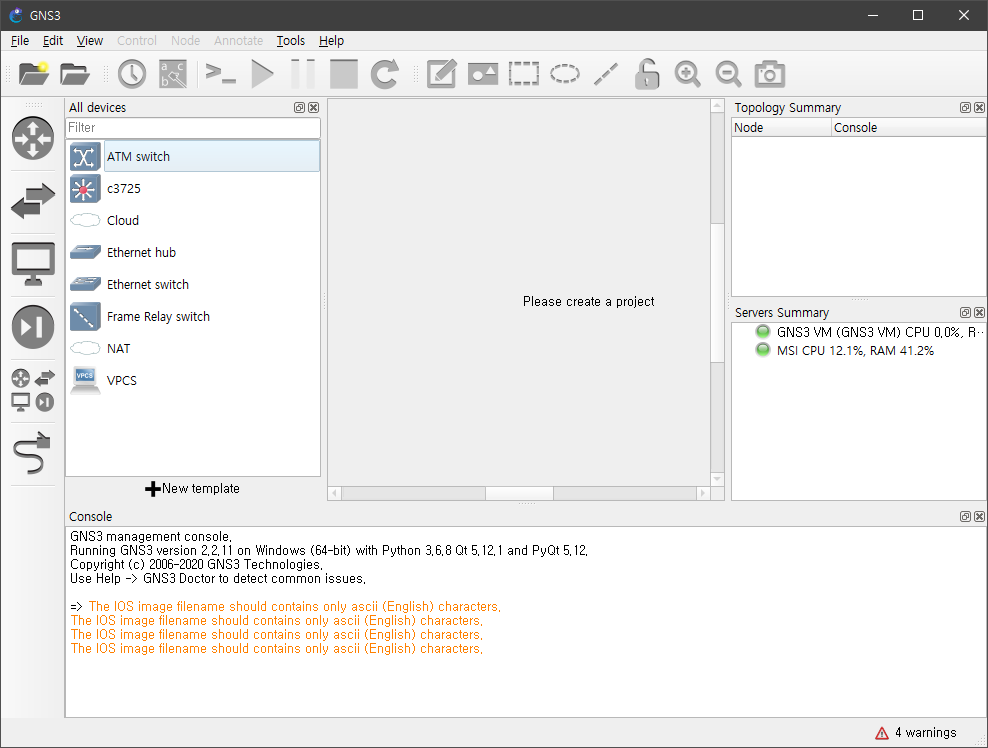Toggle show/hide interface labels icon

pos(173,74)
